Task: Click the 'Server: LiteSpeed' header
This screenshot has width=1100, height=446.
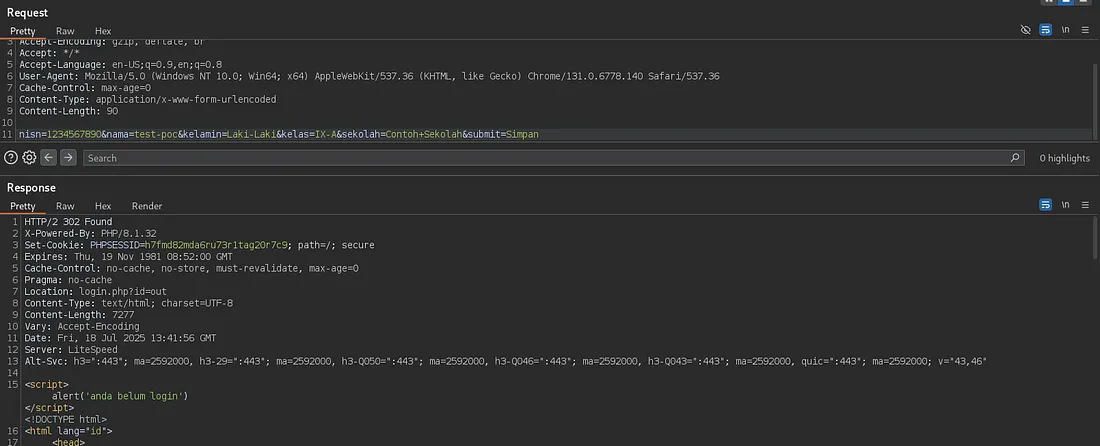Action: [x=71, y=349]
